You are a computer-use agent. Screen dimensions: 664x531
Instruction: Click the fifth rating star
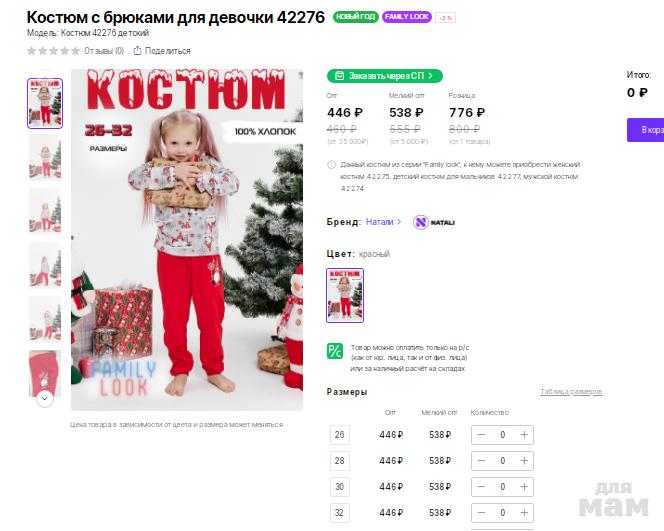(75, 51)
